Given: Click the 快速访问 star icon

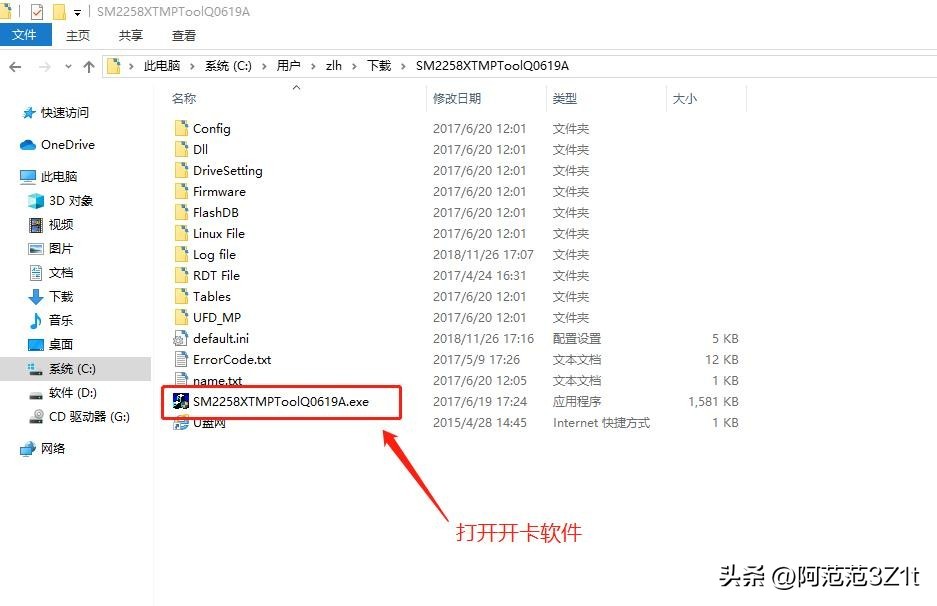Looking at the screenshot, I should (x=28, y=113).
